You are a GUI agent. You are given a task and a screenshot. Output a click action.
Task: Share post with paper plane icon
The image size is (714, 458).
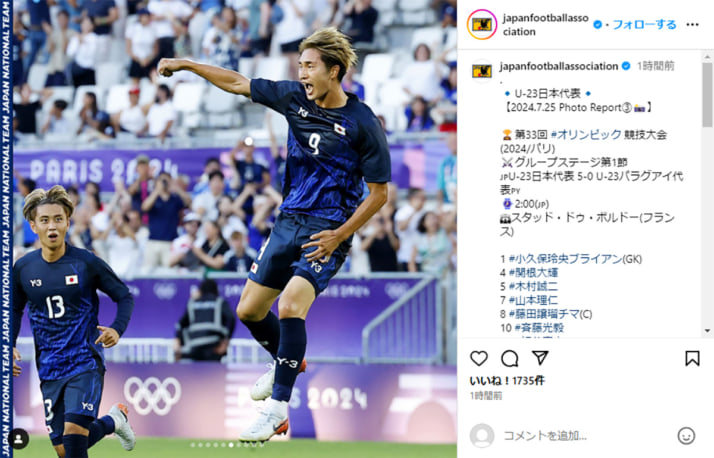[x=540, y=358]
